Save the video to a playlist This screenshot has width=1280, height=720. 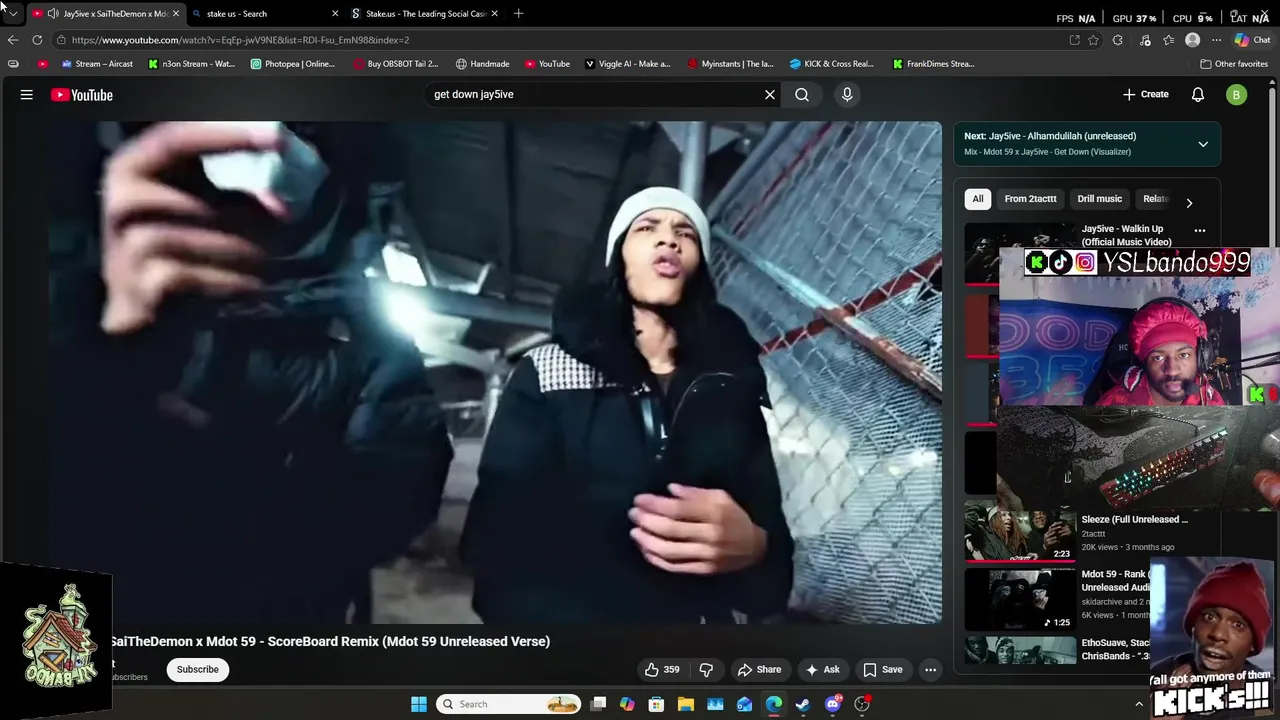click(x=883, y=670)
